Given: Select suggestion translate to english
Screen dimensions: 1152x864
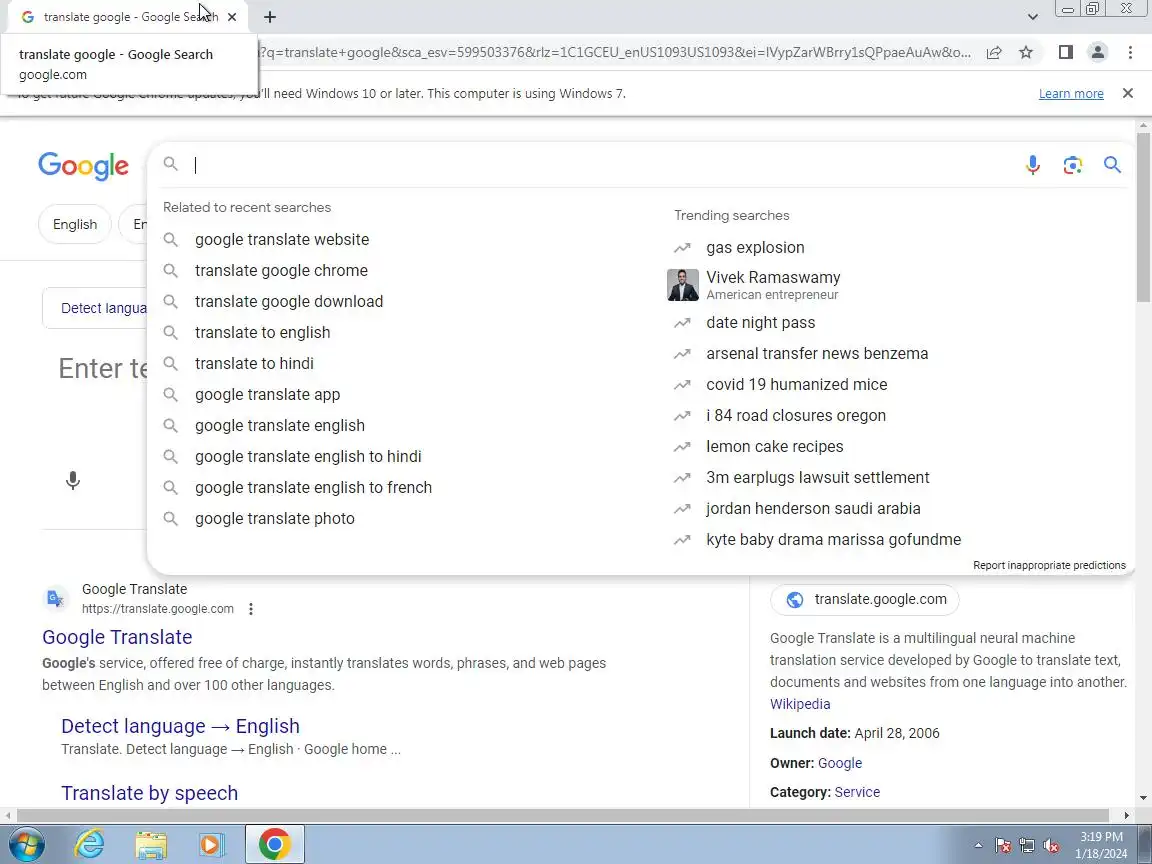Looking at the screenshot, I should pyautogui.click(x=262, y=332).
